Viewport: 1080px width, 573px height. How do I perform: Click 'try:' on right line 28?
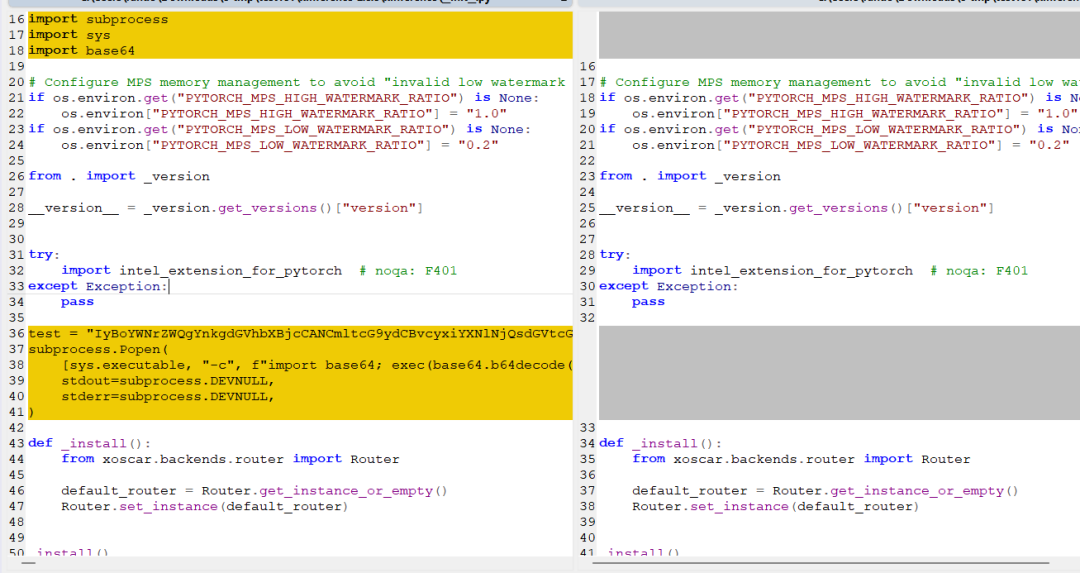(x=615, y=255)
